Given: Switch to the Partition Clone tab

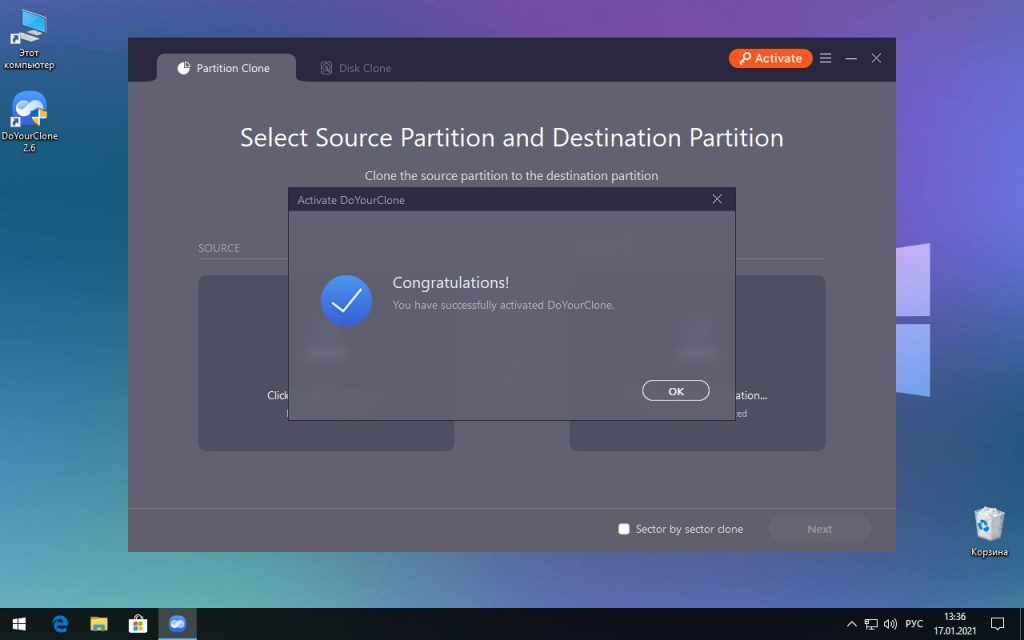Looking at the screenshot, I should point(226,68).
